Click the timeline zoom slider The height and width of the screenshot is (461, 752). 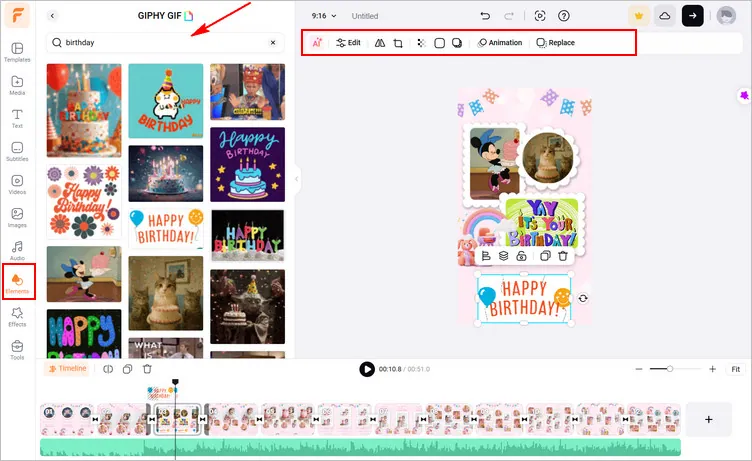670,369
